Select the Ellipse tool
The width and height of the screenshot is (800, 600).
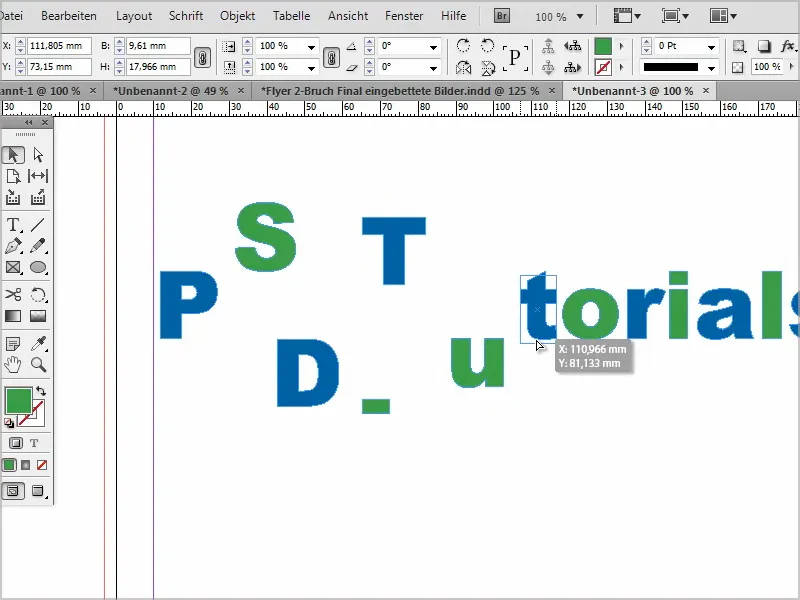pos(38,267)
